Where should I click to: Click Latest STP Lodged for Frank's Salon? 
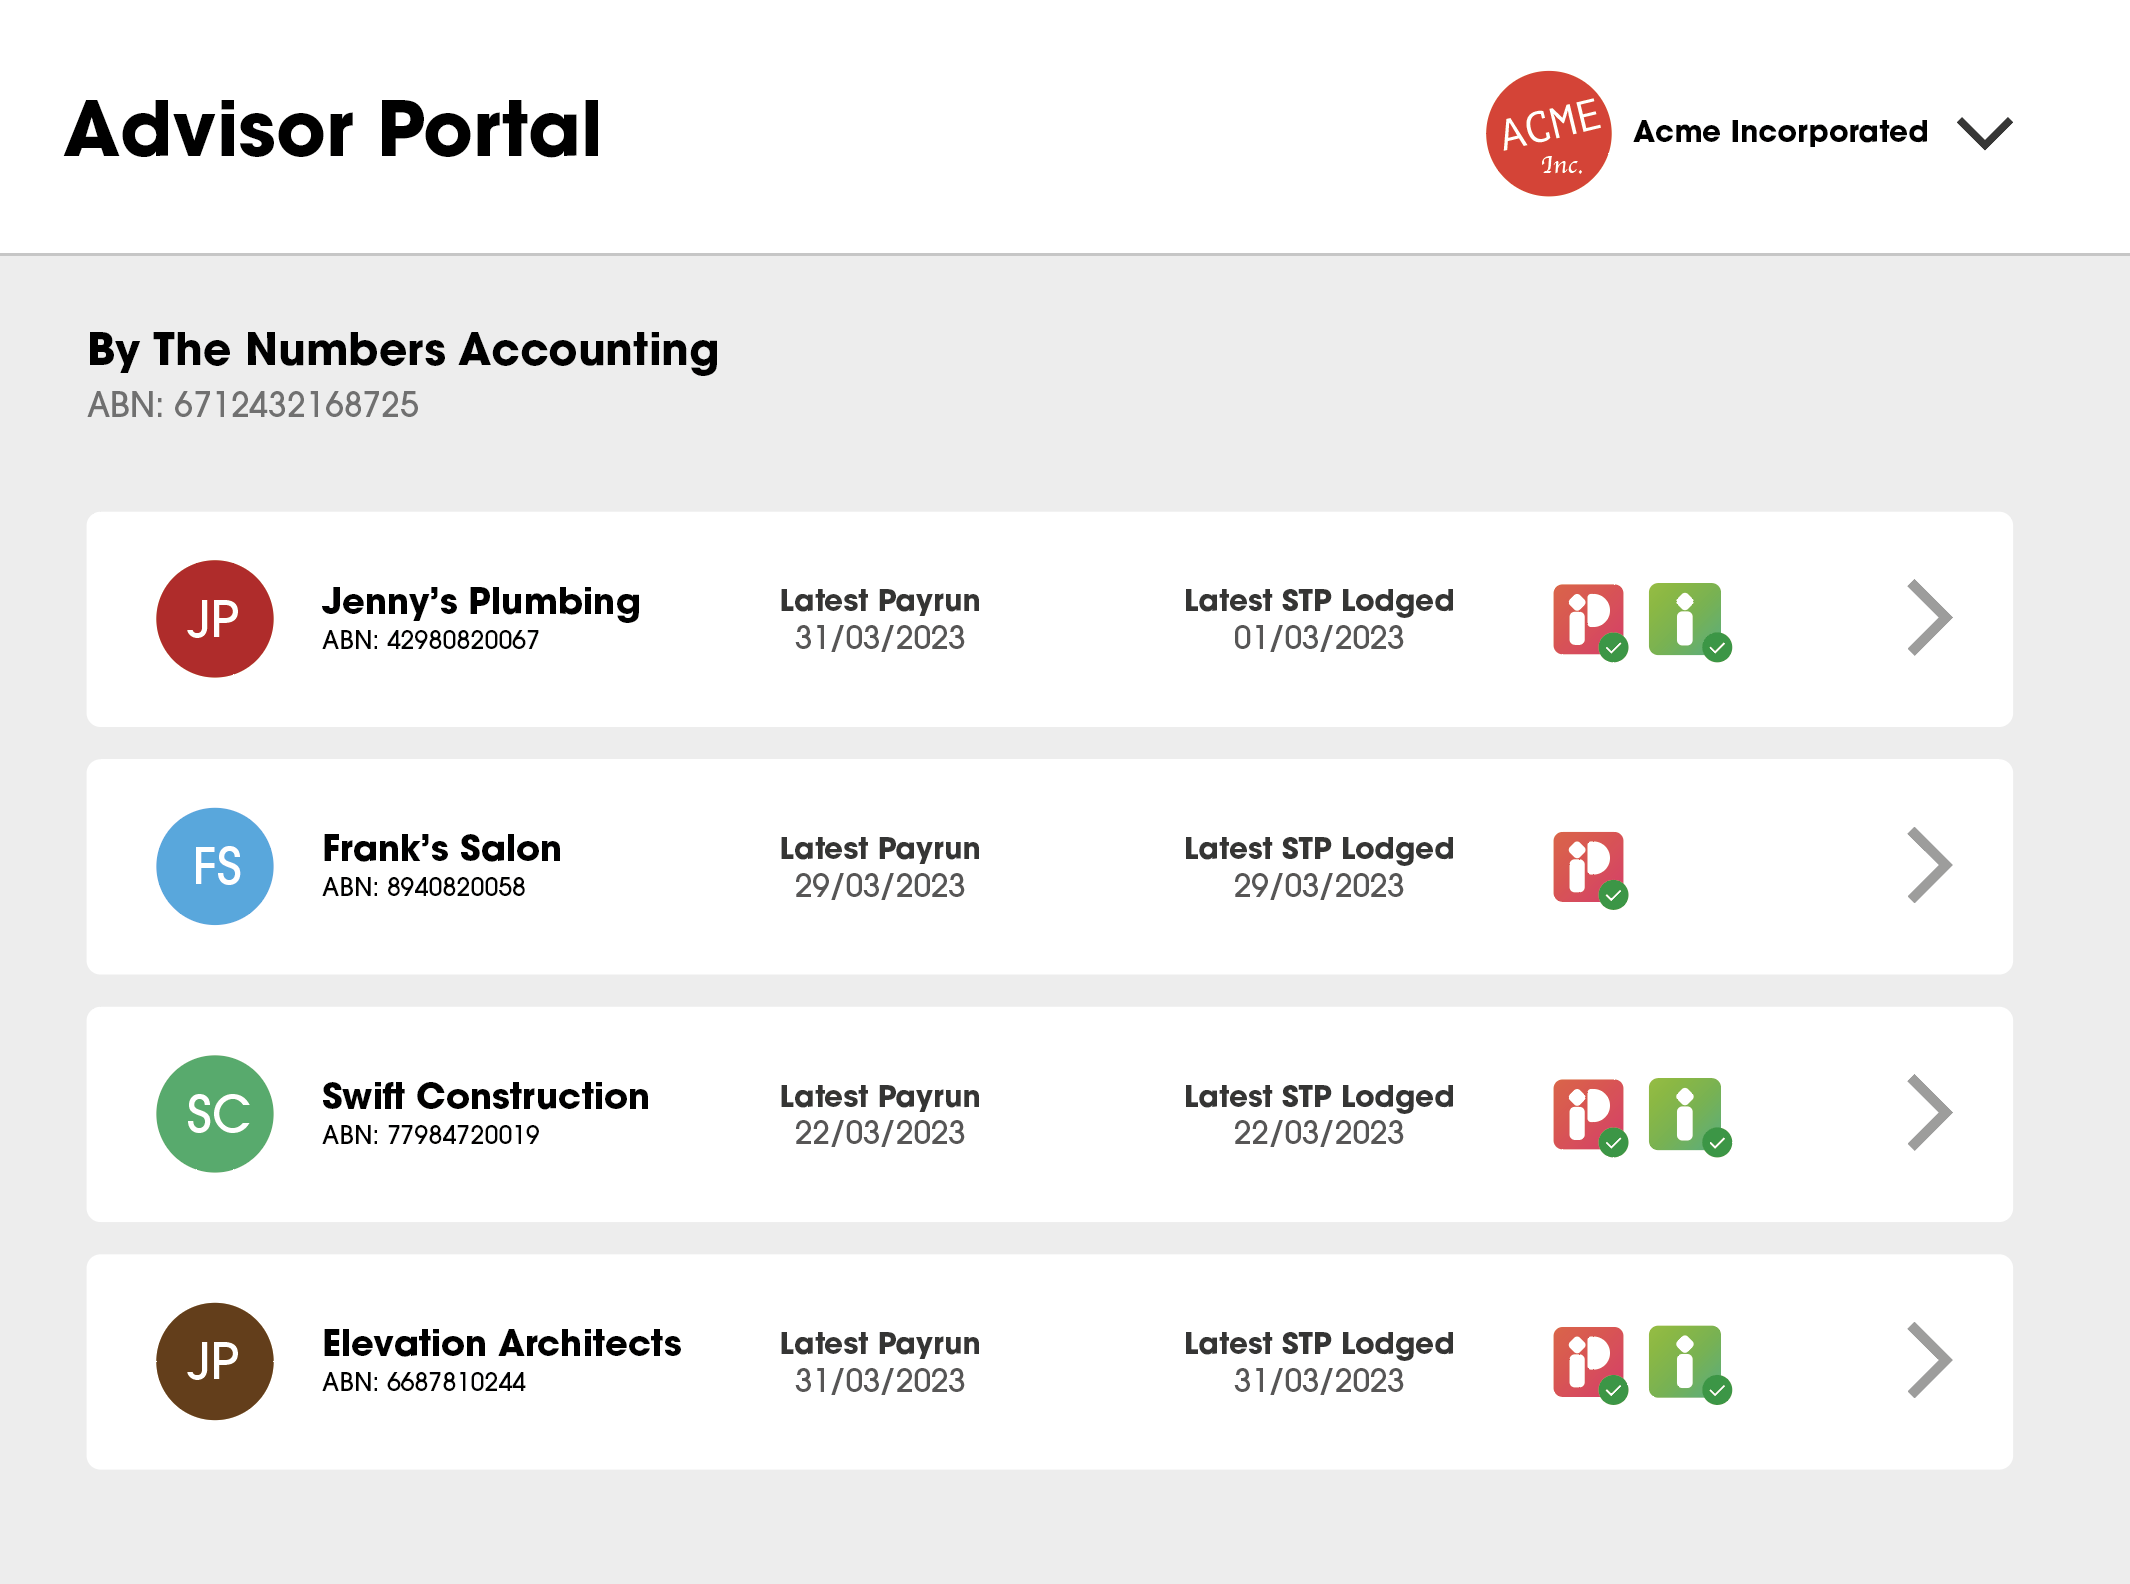pyautogui.click(x=1317, y=848)
